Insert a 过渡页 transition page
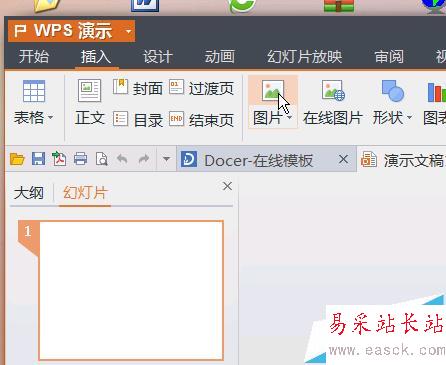 pos(201,88)
